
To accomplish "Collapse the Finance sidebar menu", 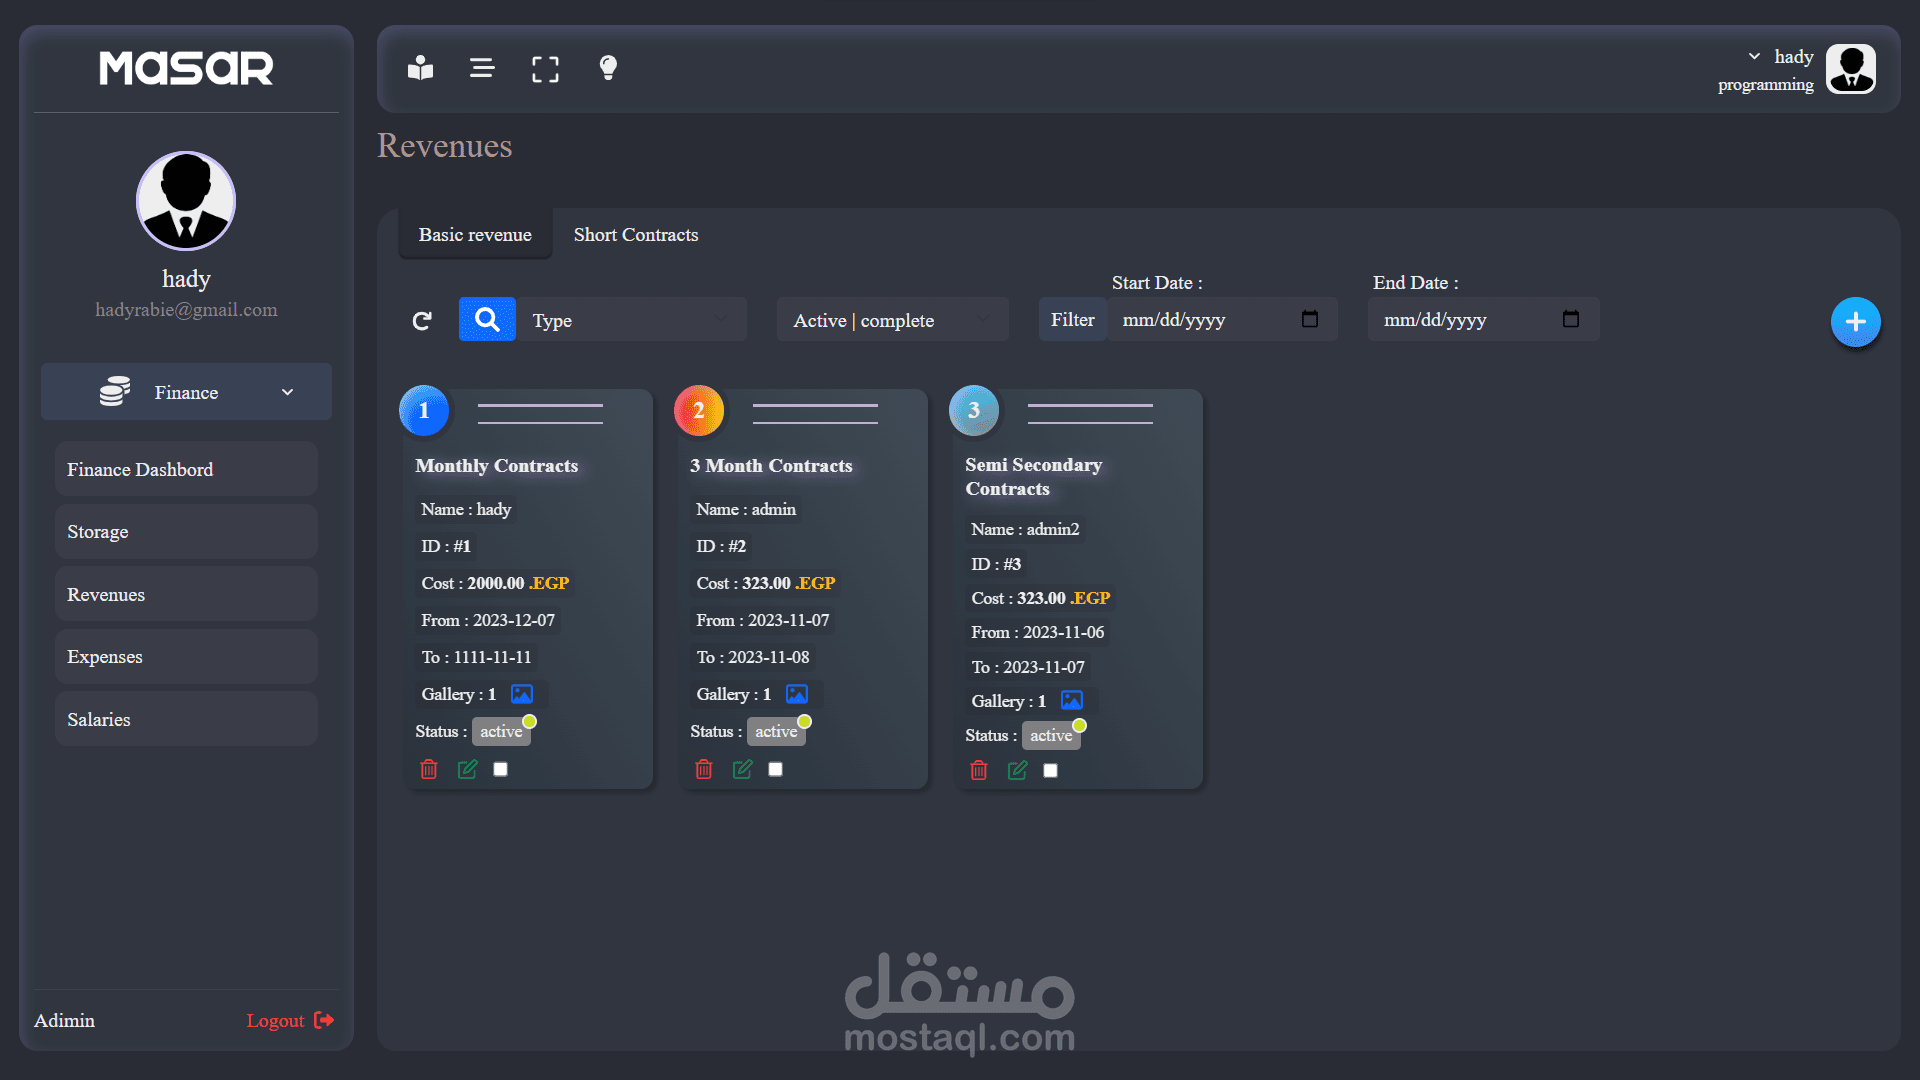I will click(186, 392).
